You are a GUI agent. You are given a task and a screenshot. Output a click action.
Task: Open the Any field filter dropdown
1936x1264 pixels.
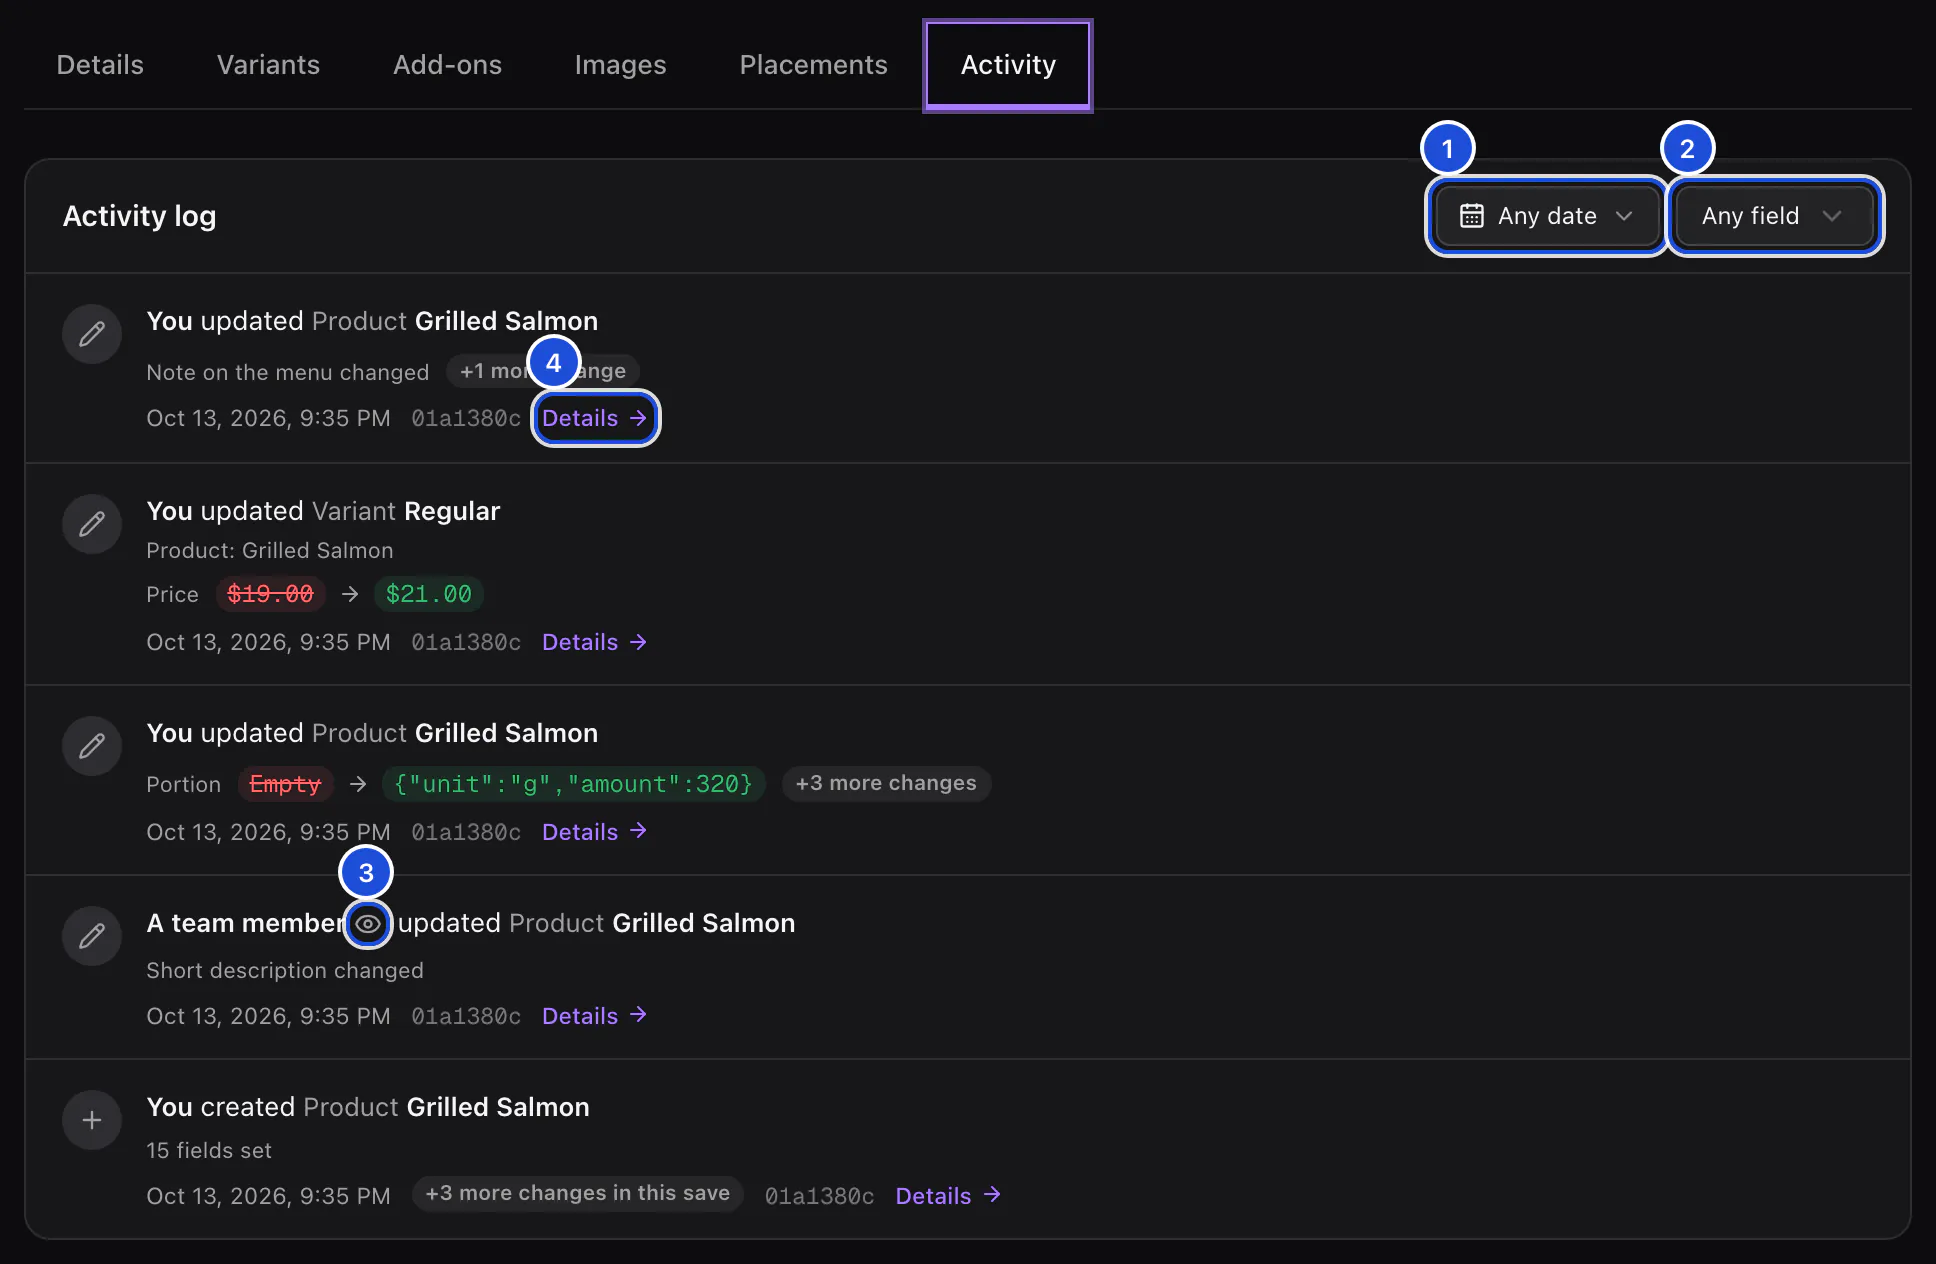pyautogui.click(x=1774, y=216)
